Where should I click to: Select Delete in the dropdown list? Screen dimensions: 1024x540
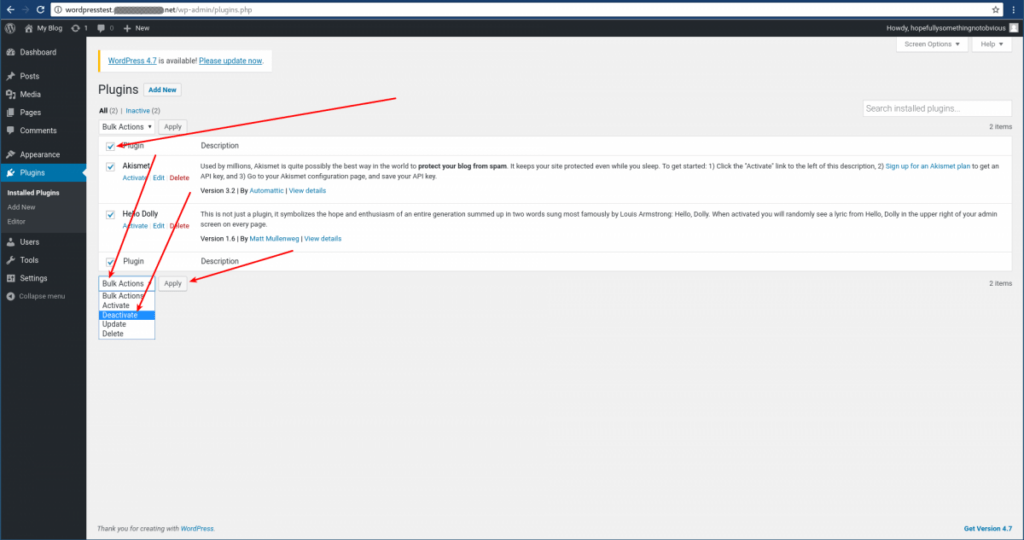point(127,334)
